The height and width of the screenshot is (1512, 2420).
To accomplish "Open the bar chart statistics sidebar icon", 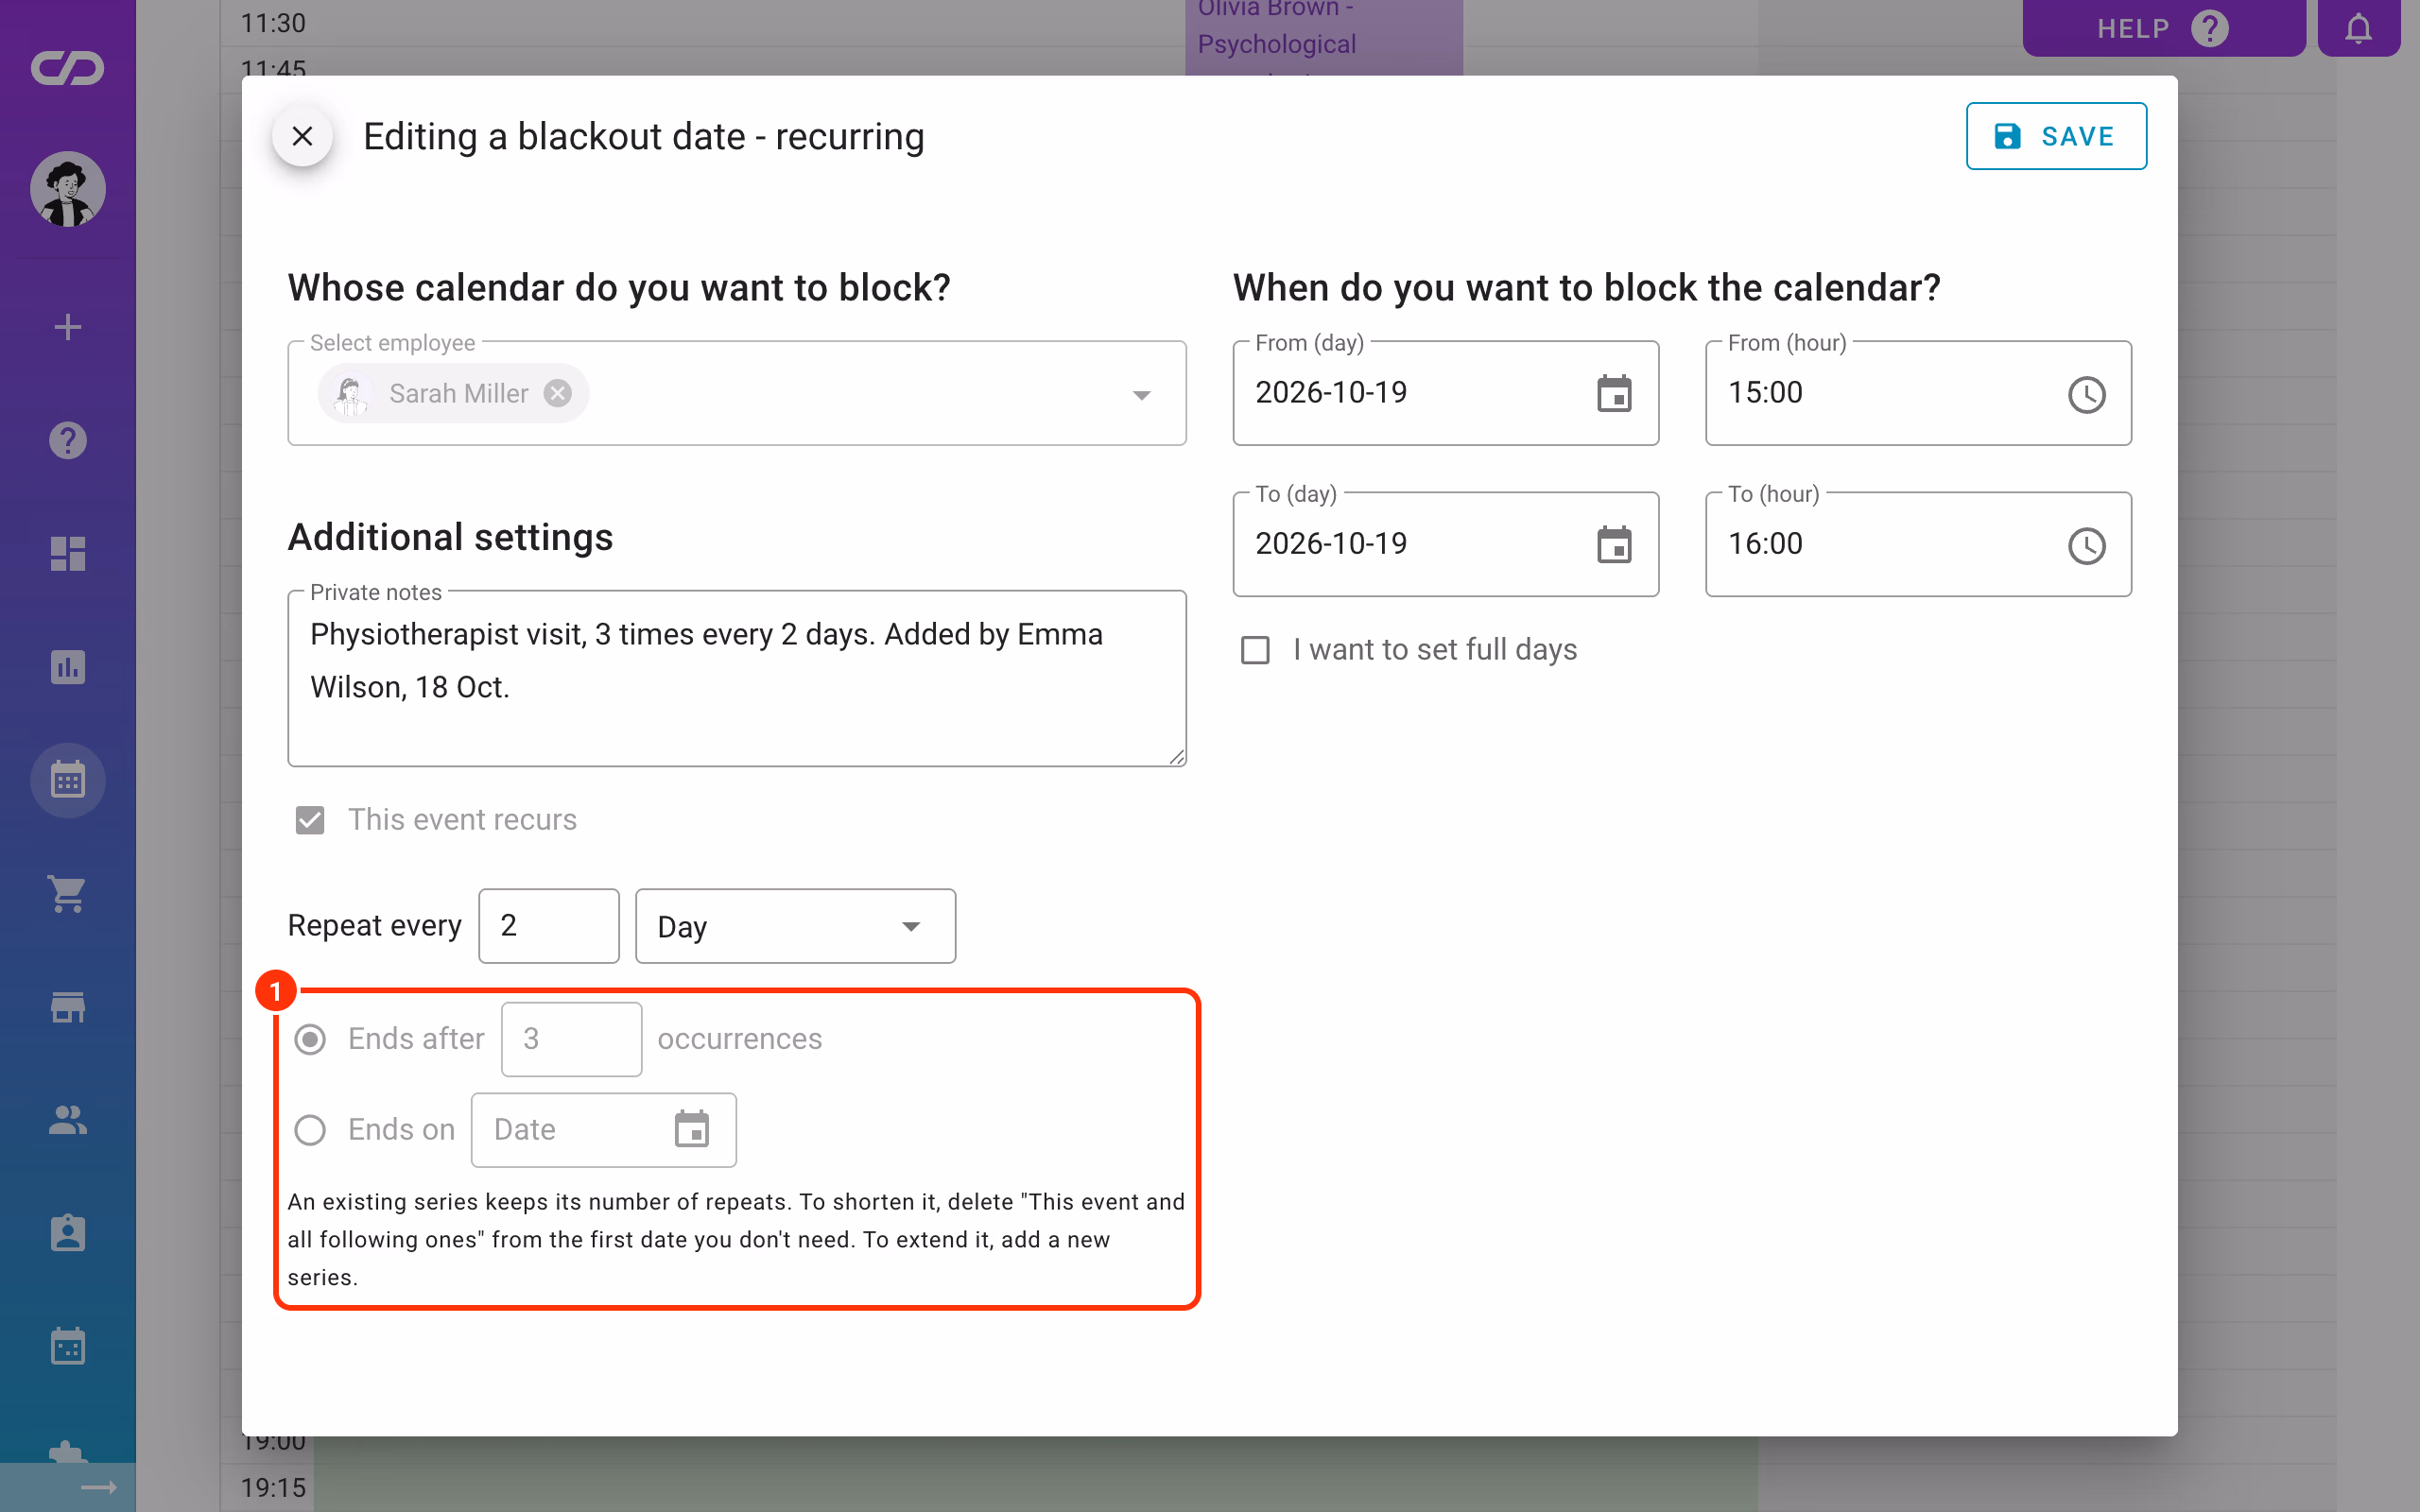I will point(68,667).
